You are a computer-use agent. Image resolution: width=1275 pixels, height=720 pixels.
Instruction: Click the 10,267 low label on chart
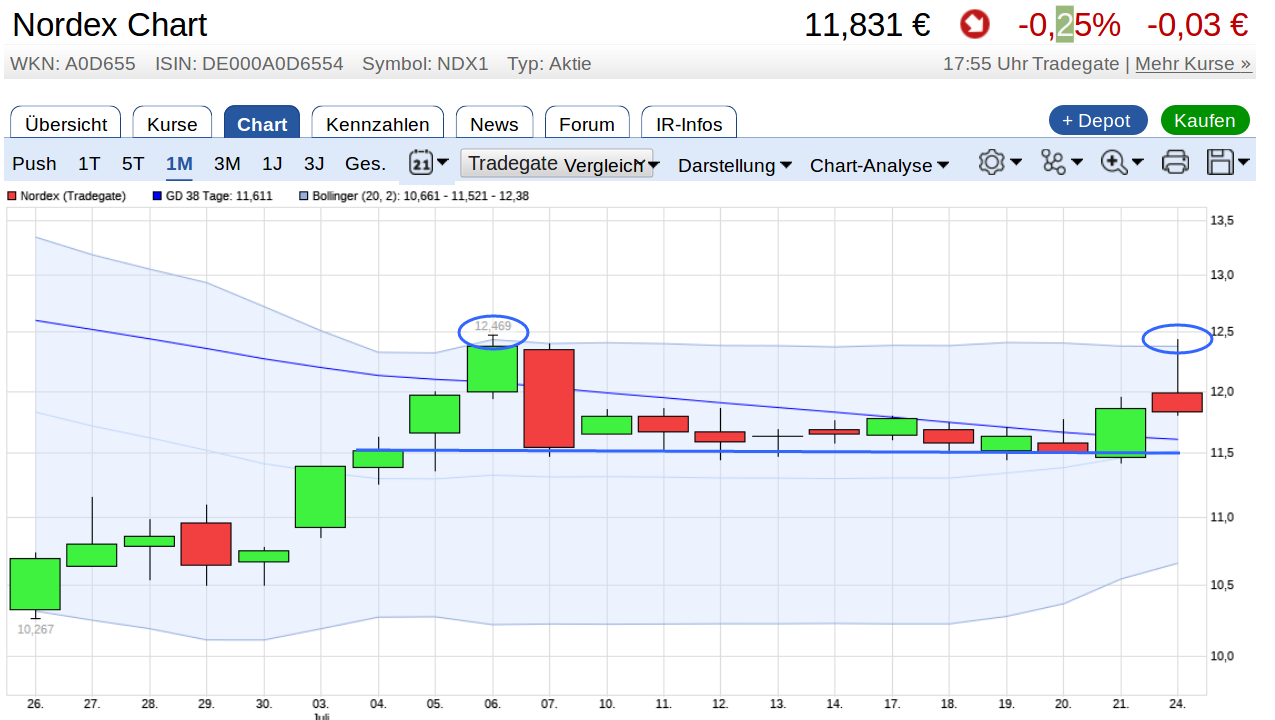click(36, 629)
